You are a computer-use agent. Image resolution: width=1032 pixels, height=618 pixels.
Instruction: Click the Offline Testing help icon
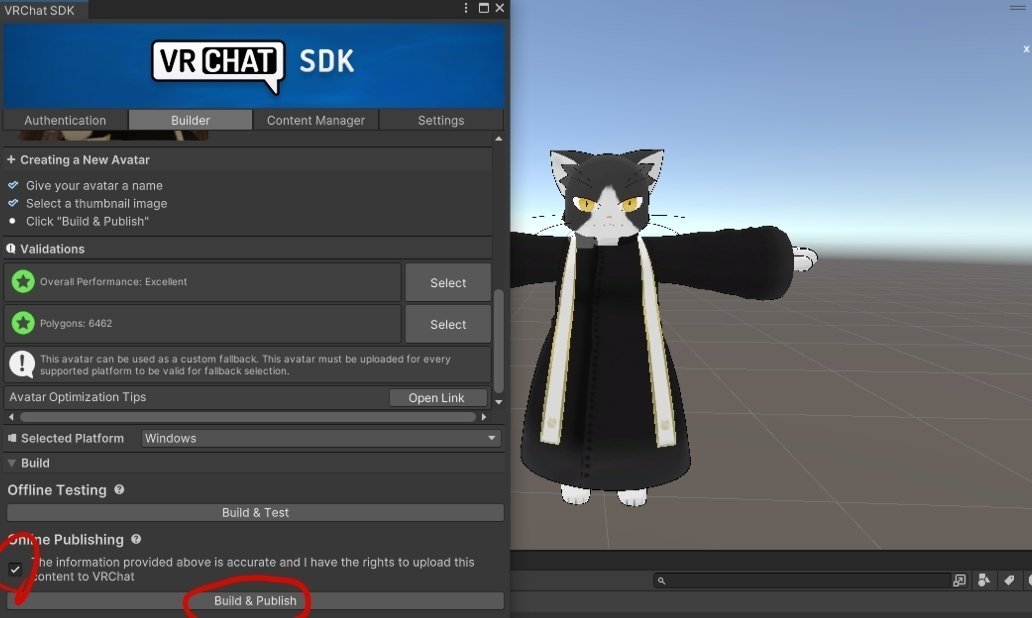pyautogui.click(x=119, y=490)
